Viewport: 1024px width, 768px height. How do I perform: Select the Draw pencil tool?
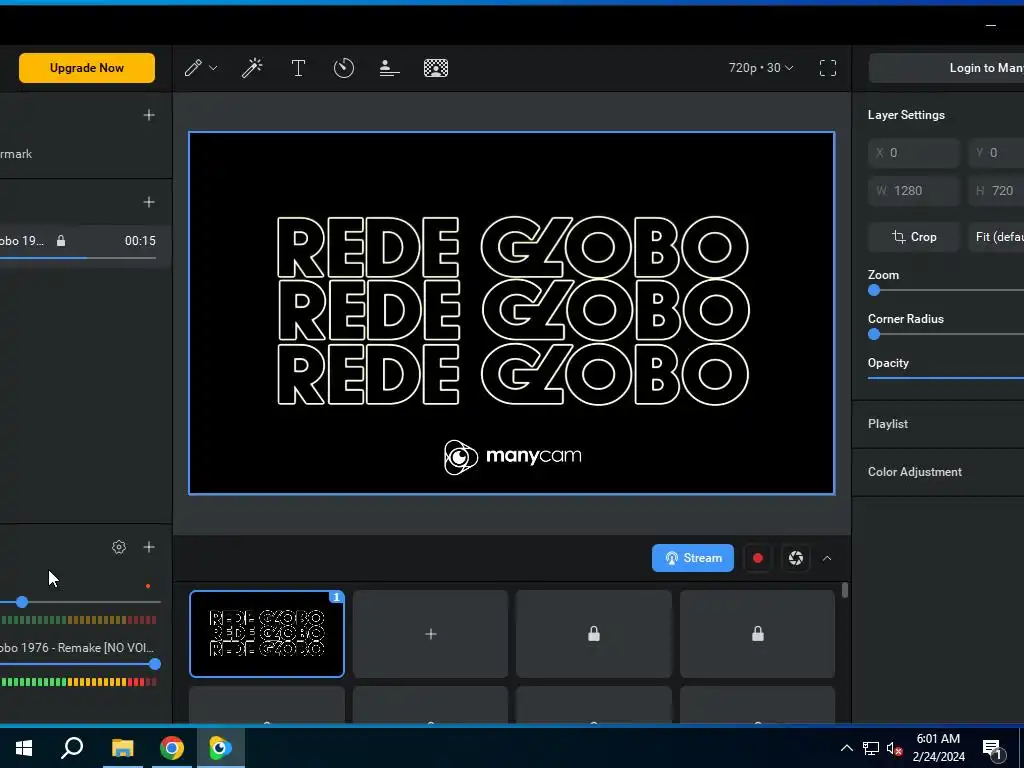click(193, 68)
